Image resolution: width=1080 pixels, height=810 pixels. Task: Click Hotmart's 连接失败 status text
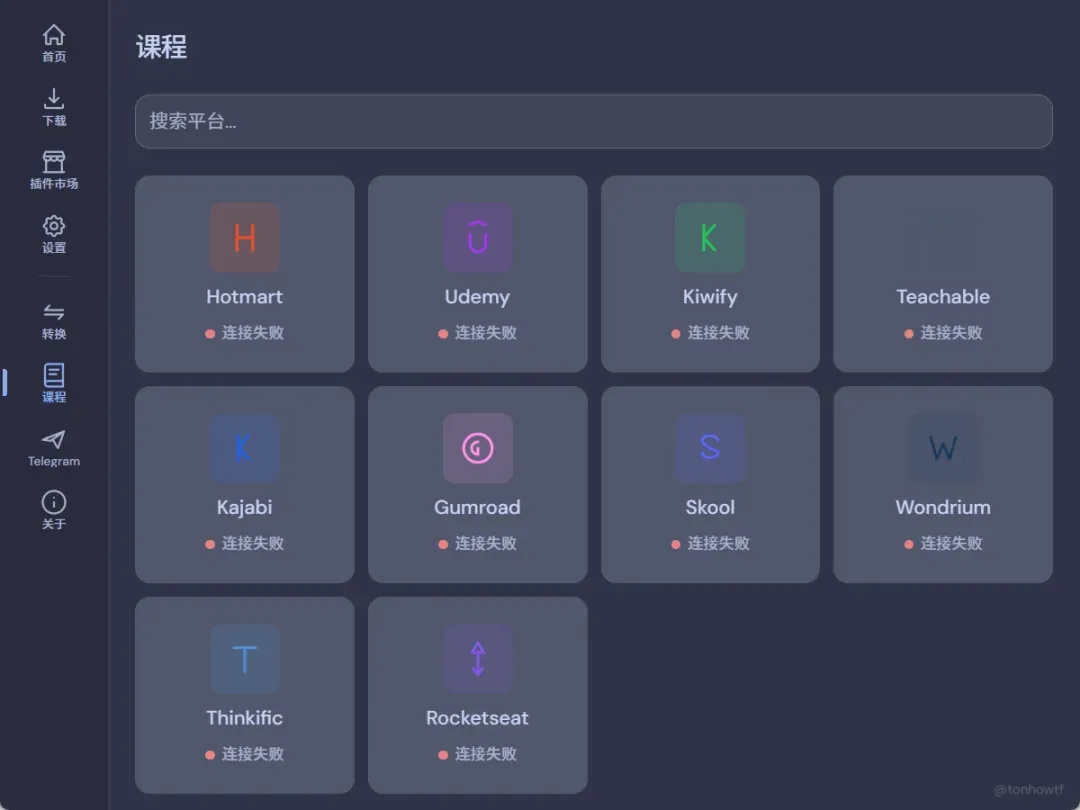(253, 333)
